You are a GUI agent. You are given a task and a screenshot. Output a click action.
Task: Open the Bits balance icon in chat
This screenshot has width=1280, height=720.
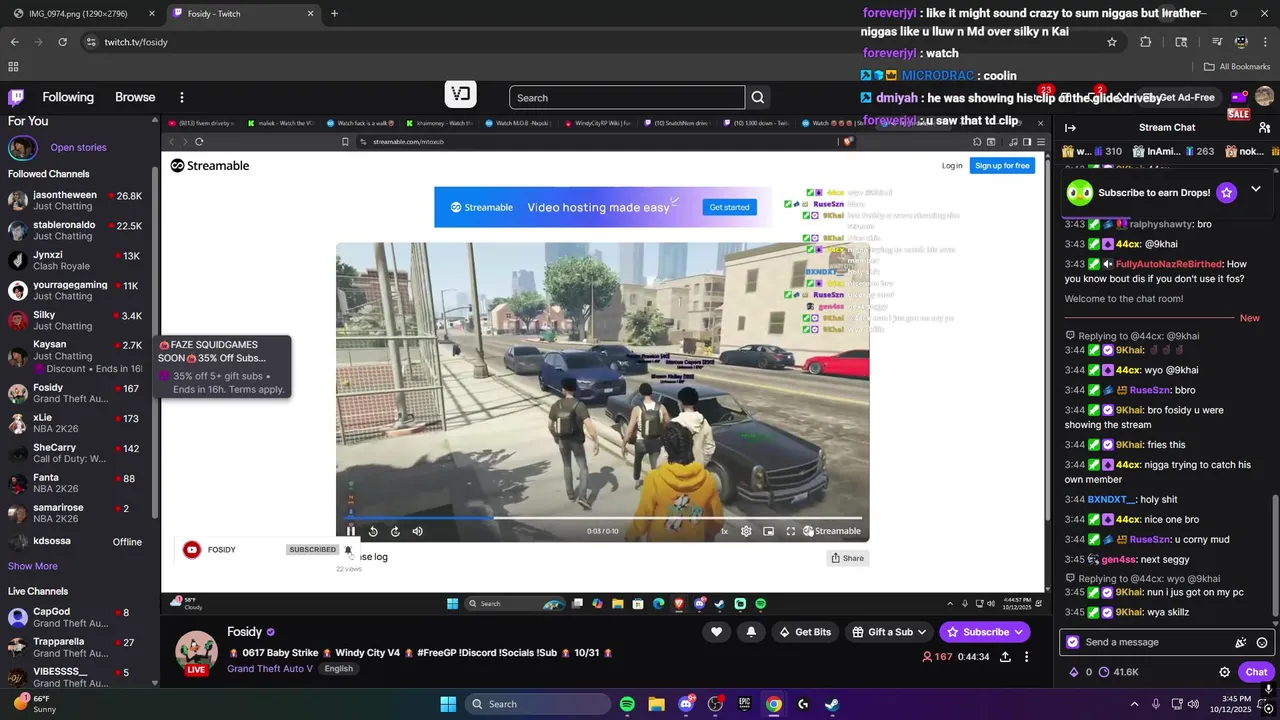(1073, 672)
